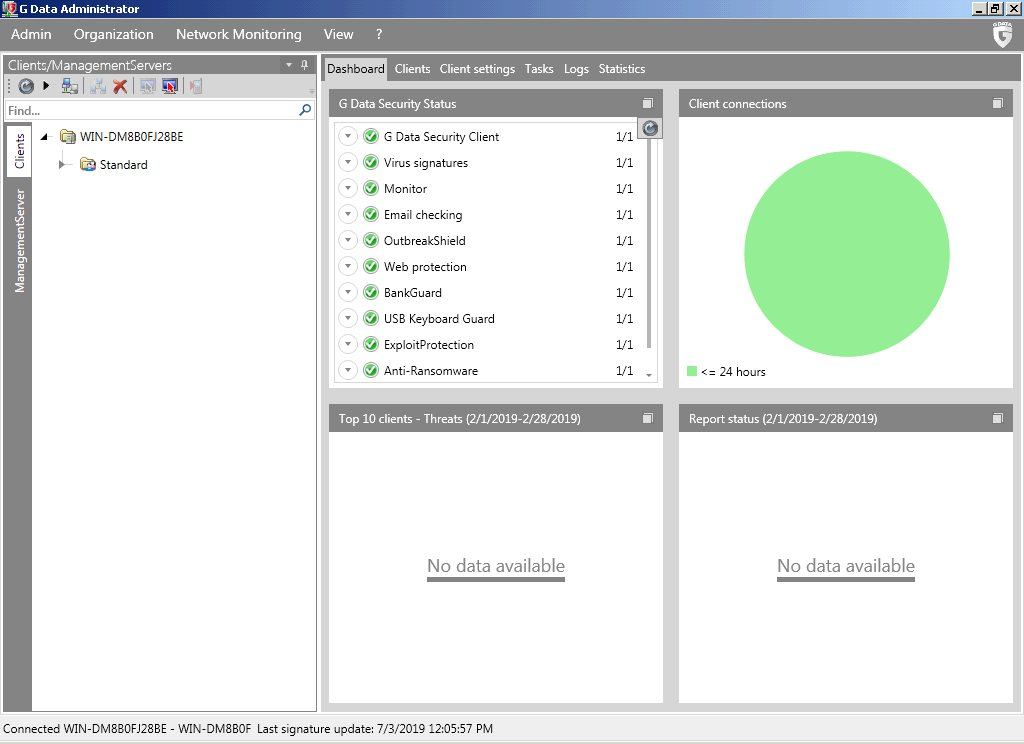1024x744 pixels.
Task: Select the ManagementServer vertical tab
Action: (x=19, y=241)
